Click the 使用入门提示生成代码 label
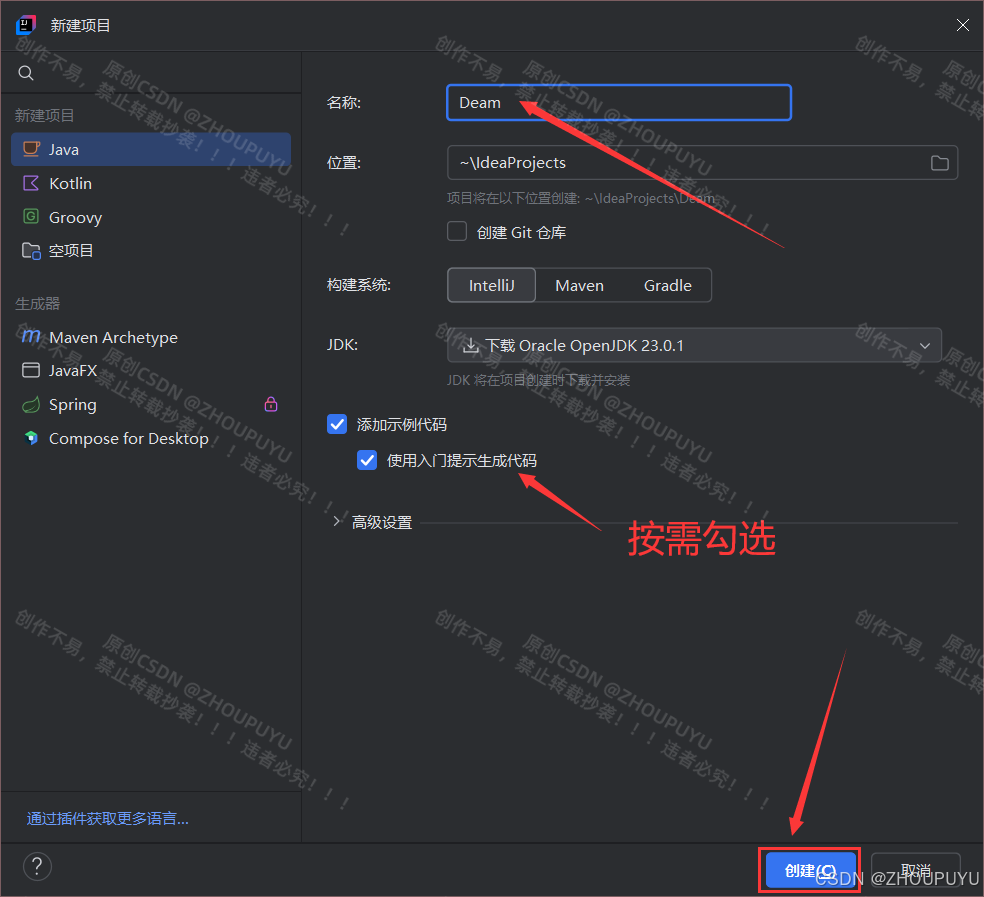Screen dimensions: 984x897 [x=462, y=461]
